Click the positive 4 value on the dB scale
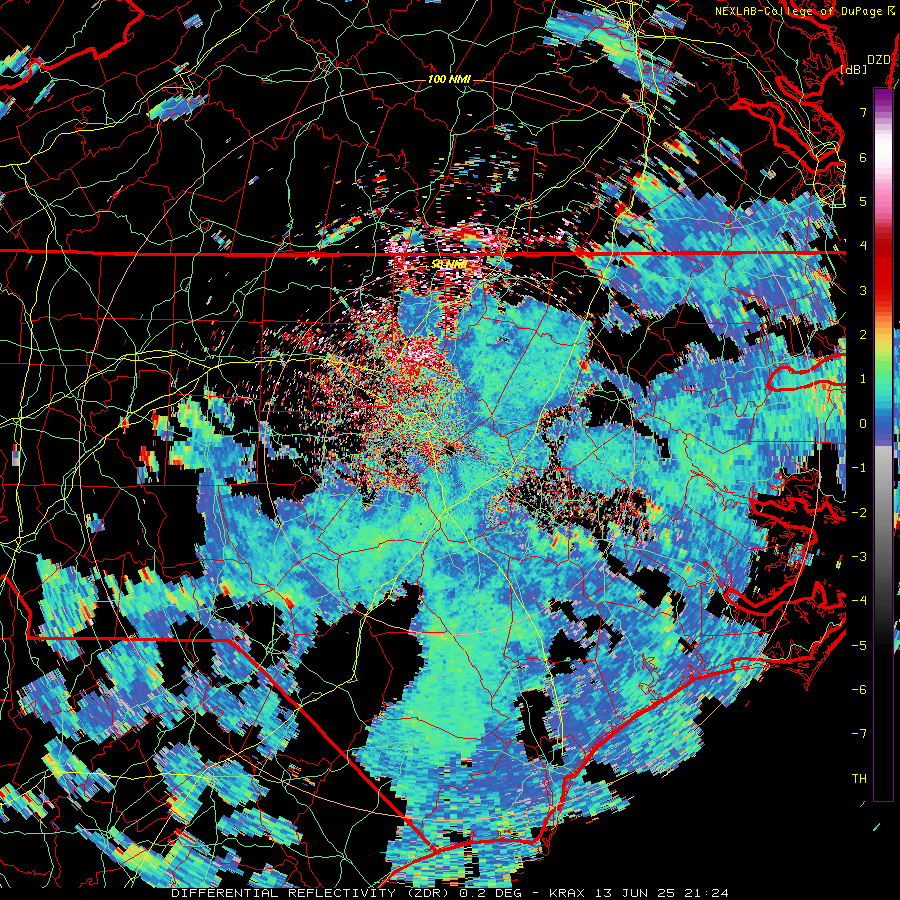This screenshot has width=900, height=900. 863,246
